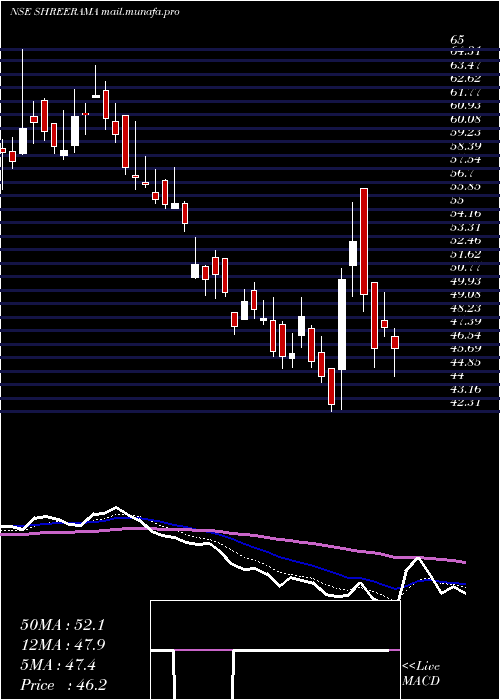500x700 pixels.
Task: Click the 42.31 price axis label
Action: pos(466,402)
